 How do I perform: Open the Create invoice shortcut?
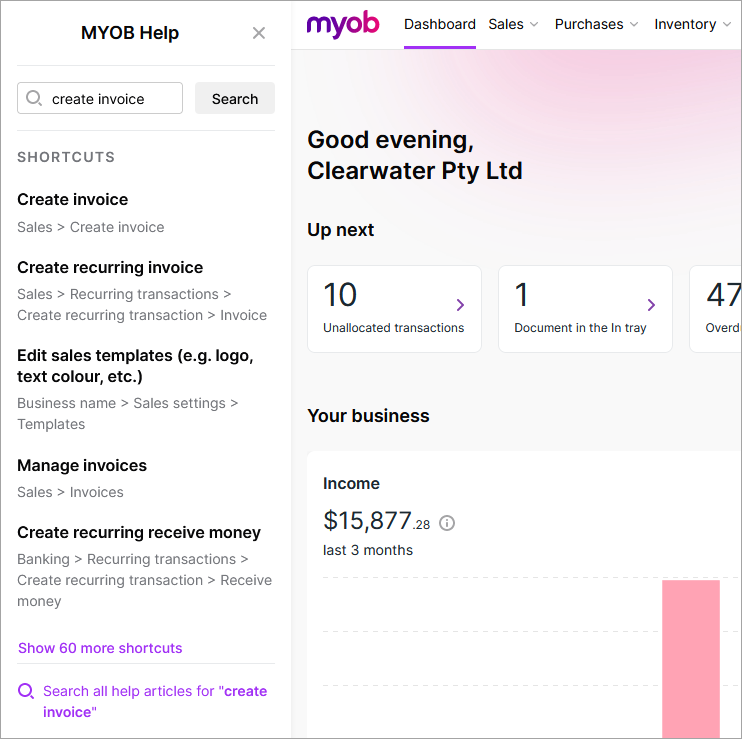[73, 199]
